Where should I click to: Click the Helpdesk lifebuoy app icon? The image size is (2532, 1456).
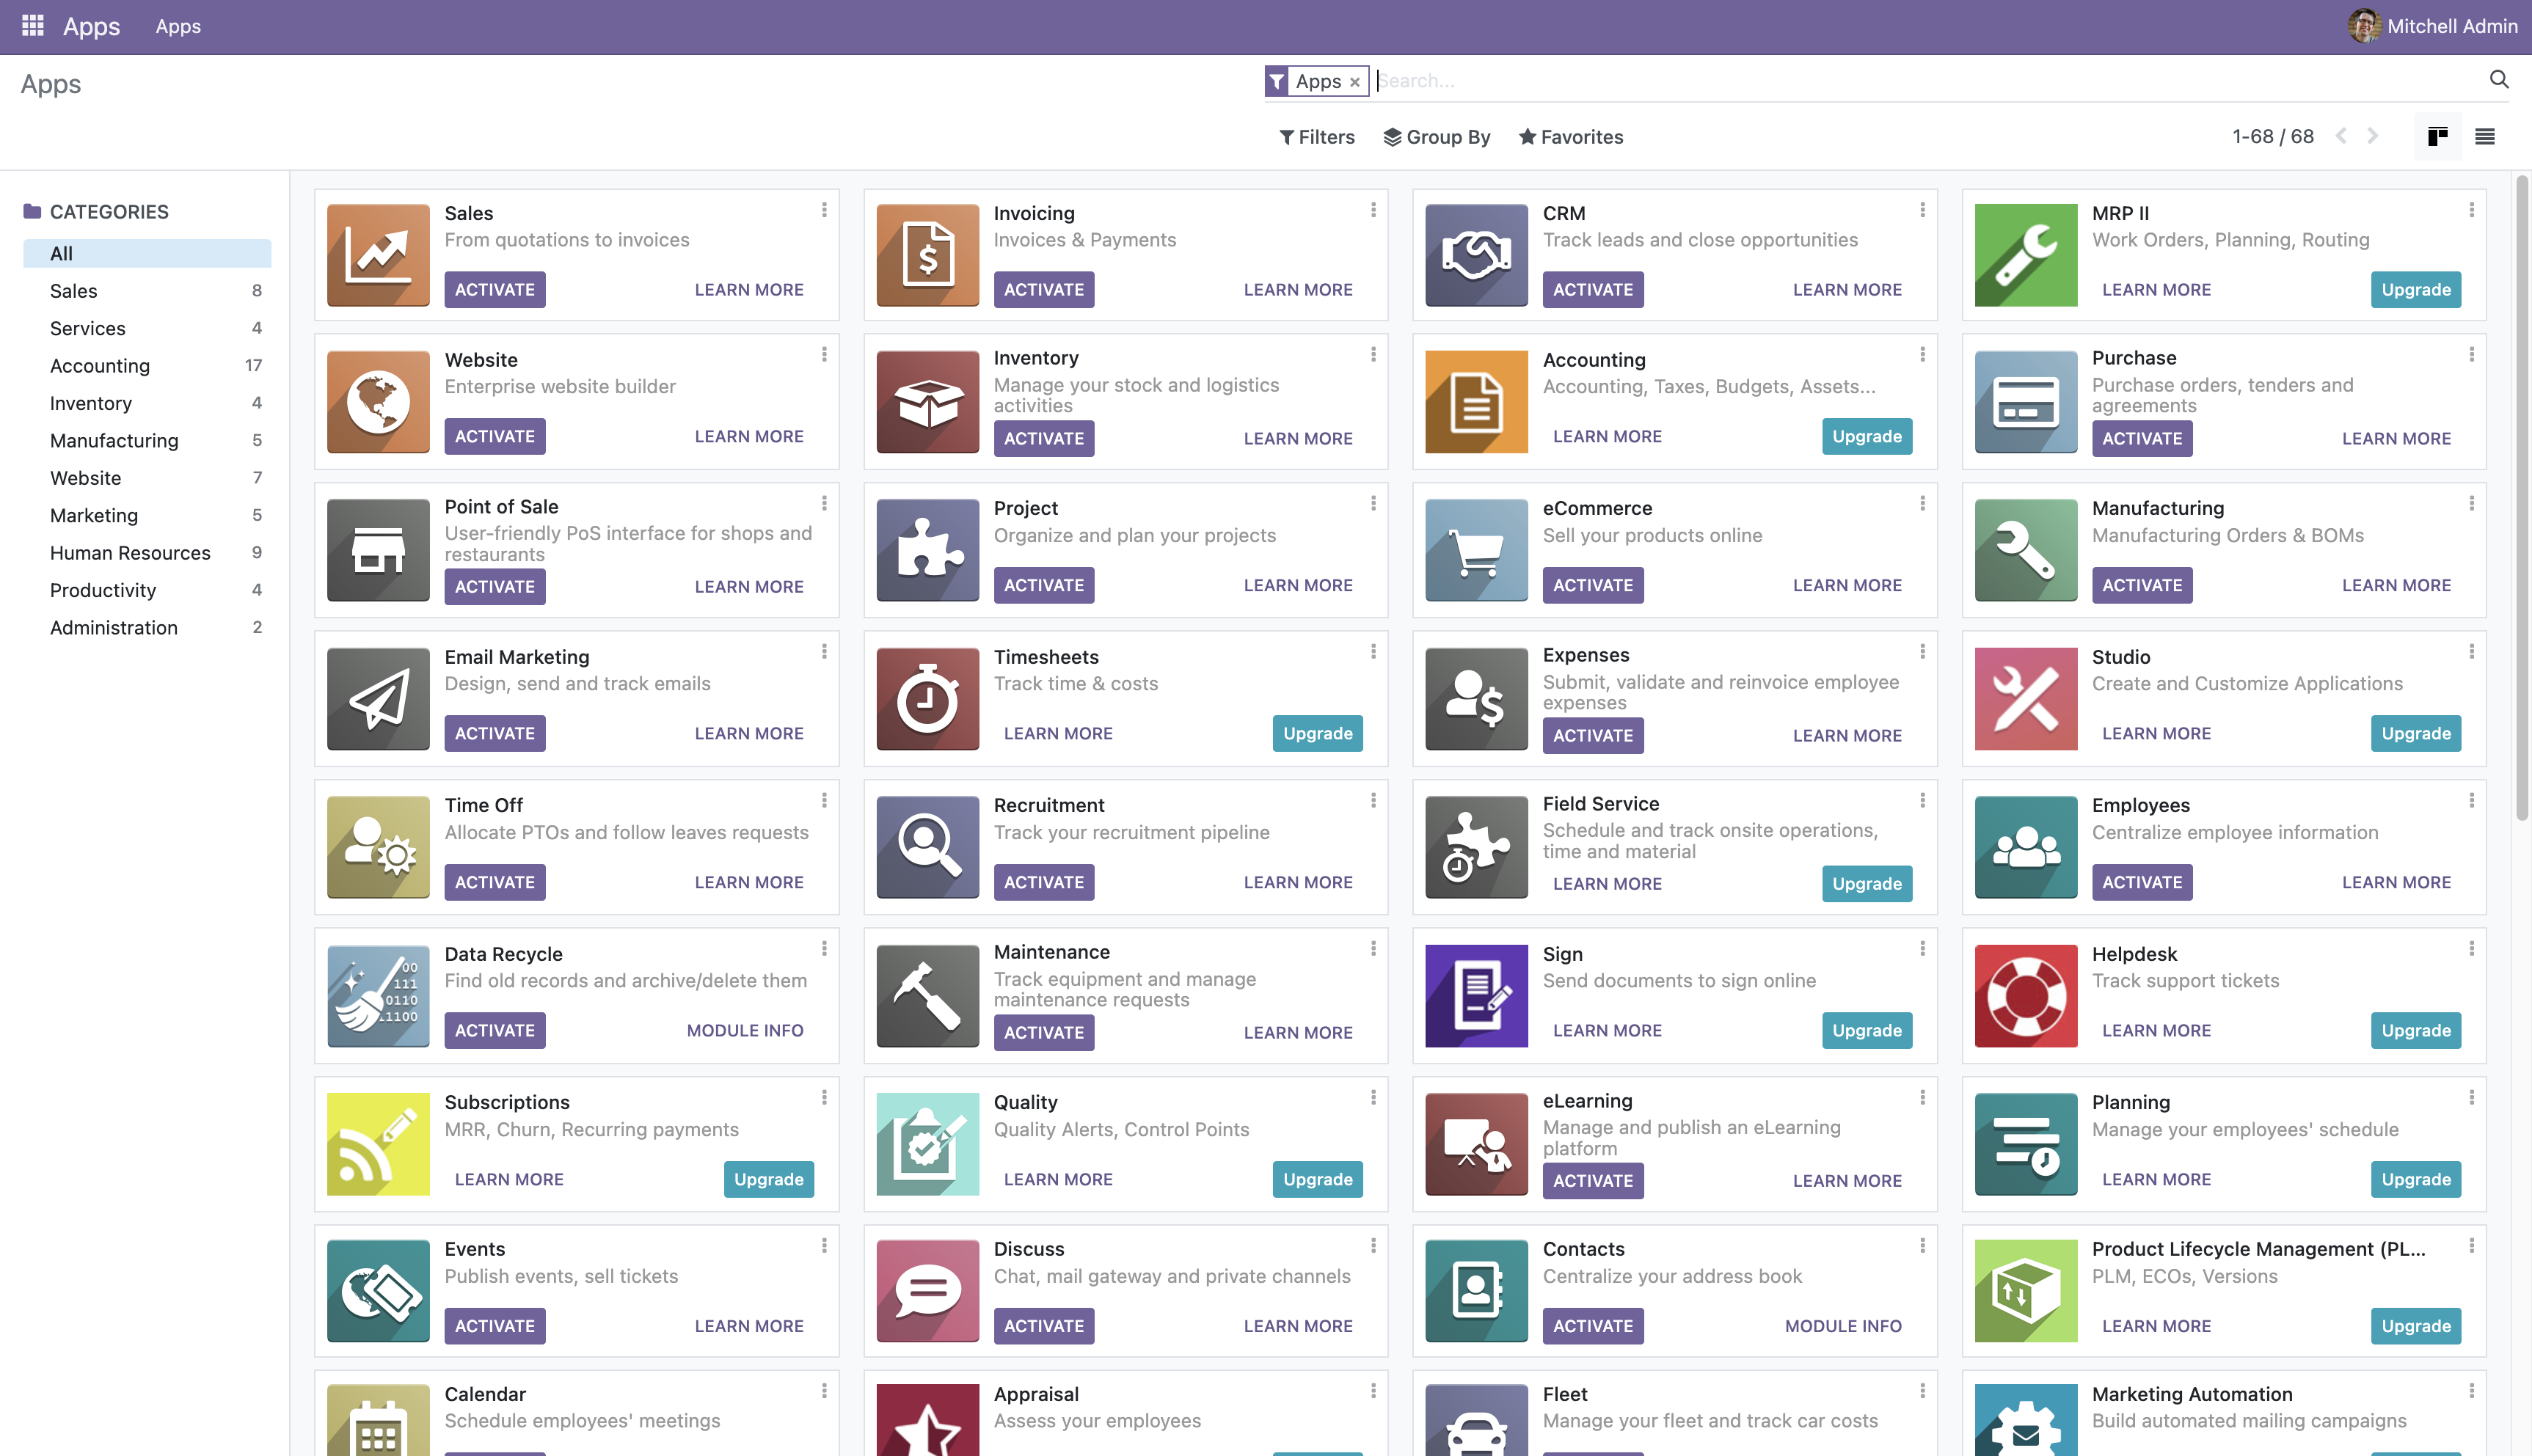pyautogui.click(x=2025, y=996)
